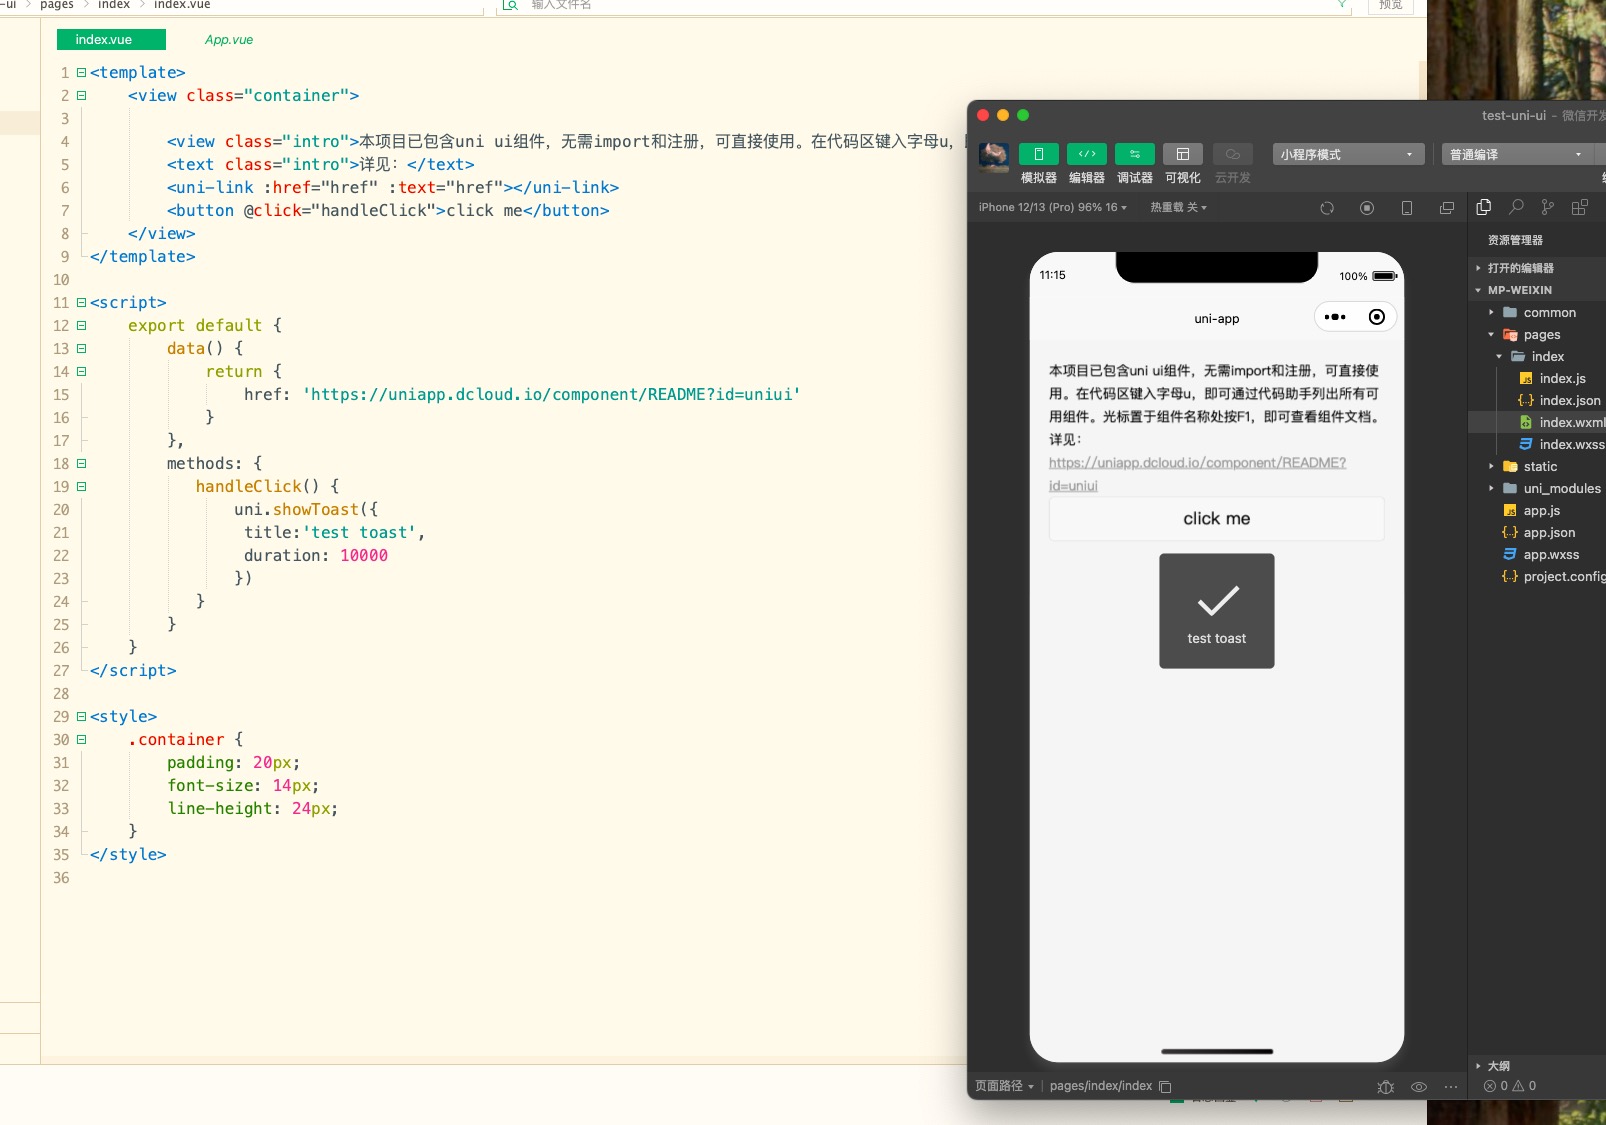
Task: Open the iPhone 12/13 (Pro) device dropdown
Action: (x=1052, y=207)
